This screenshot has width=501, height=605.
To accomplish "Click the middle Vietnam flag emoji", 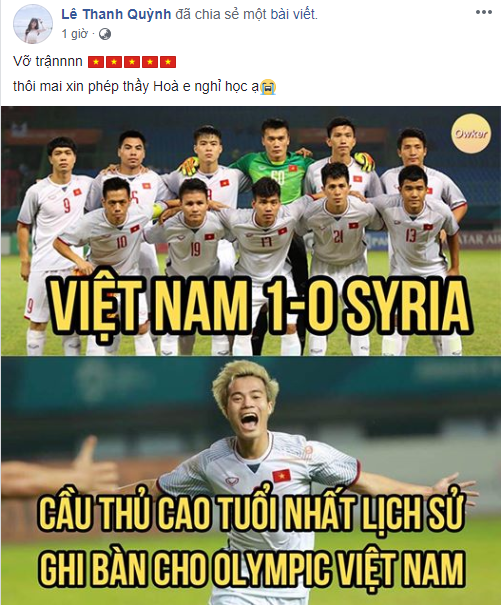I will tap(132, 62).
